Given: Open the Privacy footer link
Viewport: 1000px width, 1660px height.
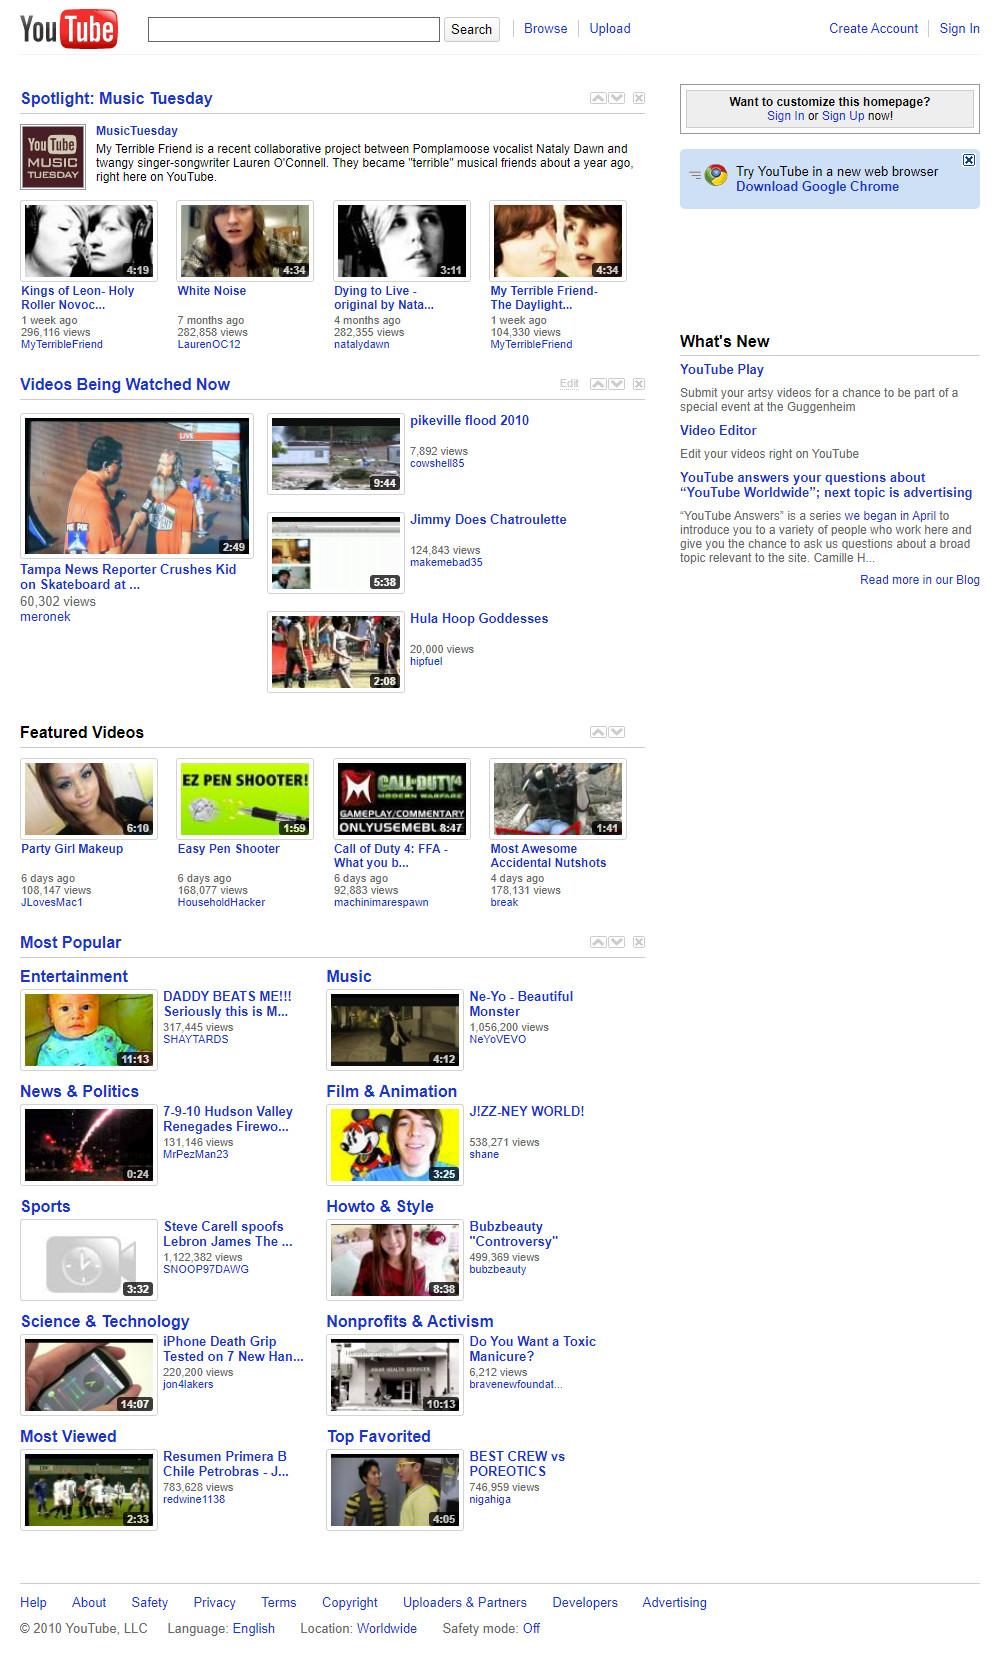Looking at the screenshot, I should (214, 1602).
